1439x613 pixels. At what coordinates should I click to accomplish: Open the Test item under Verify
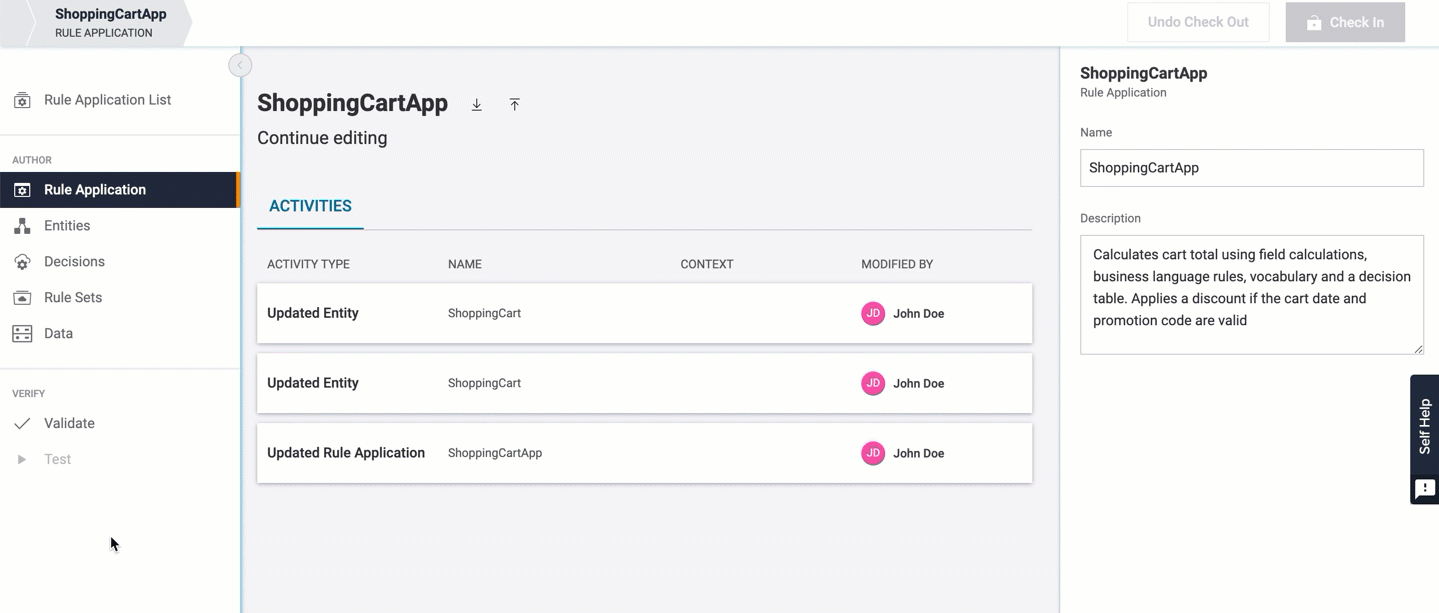click(x=57, y=460)
